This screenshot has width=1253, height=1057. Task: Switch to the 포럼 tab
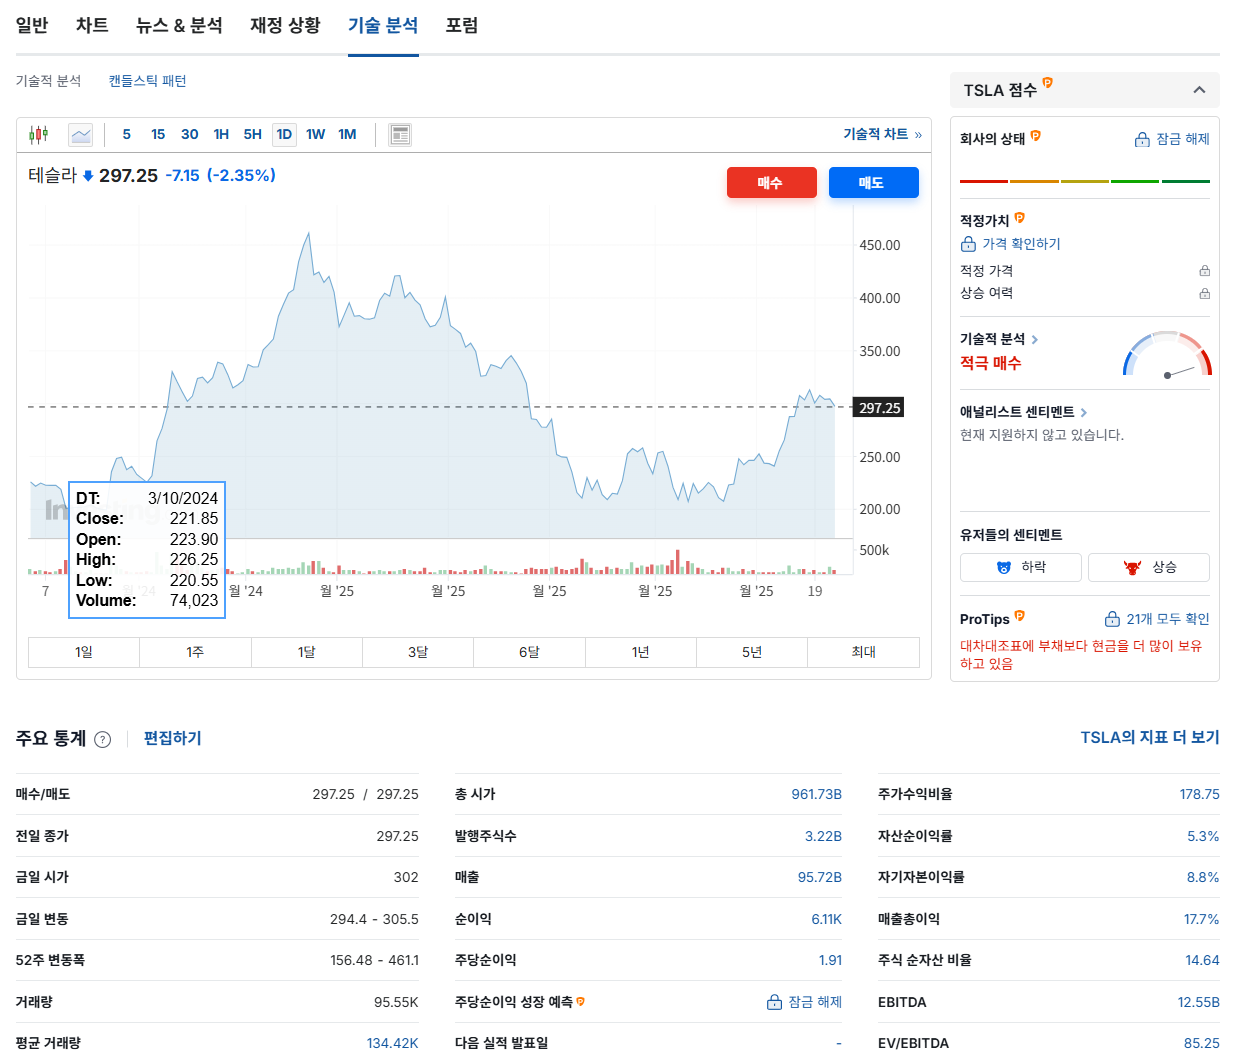pos(461,25)
